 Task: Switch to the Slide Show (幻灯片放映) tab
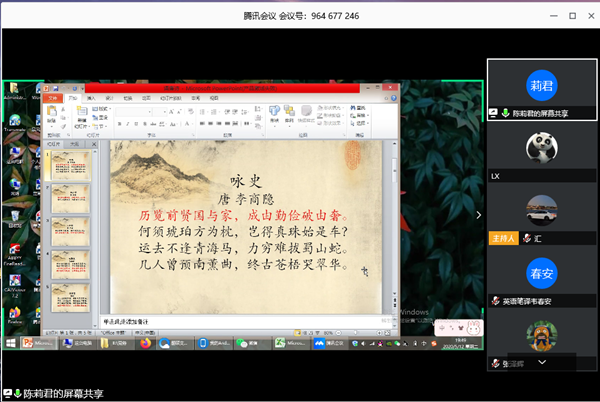tap(171, 98)
